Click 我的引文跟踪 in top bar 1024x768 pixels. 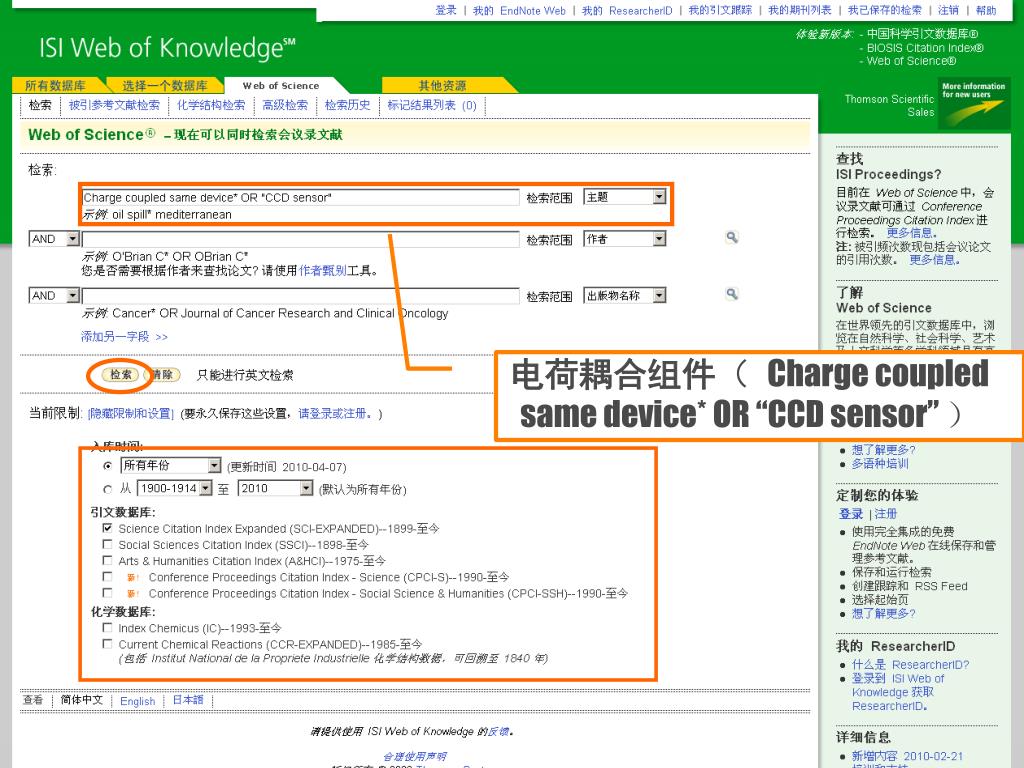point(720,10)
